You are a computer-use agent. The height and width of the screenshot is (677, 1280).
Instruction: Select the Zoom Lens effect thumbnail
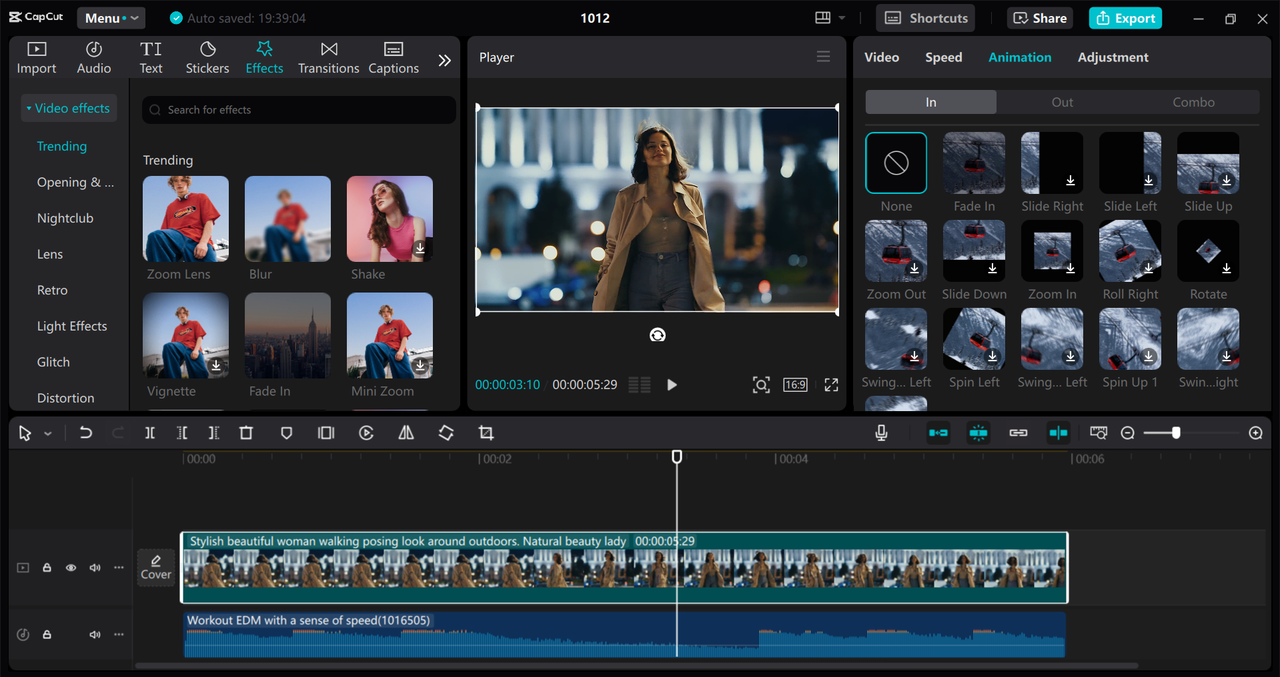[x=186, y=219]
